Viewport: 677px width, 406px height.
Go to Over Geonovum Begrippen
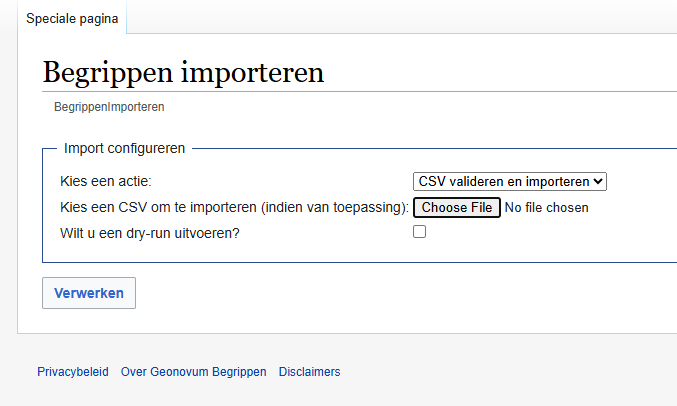tap(193, 372)
